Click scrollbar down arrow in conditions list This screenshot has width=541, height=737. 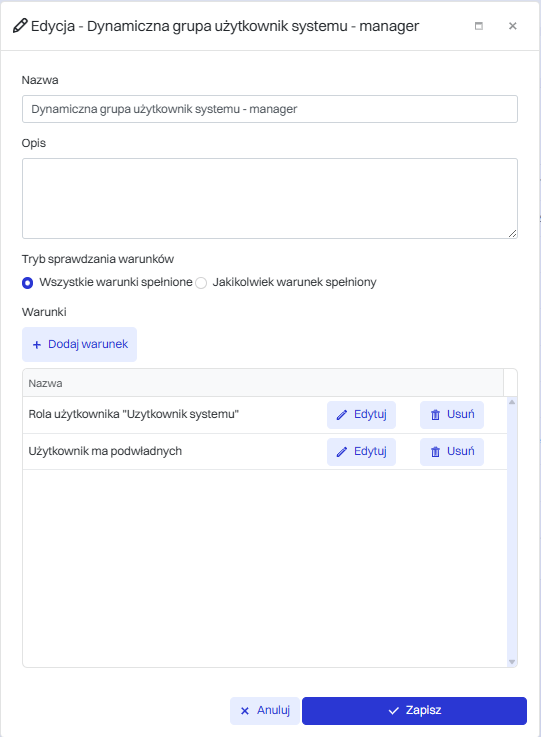pos(512,662)
